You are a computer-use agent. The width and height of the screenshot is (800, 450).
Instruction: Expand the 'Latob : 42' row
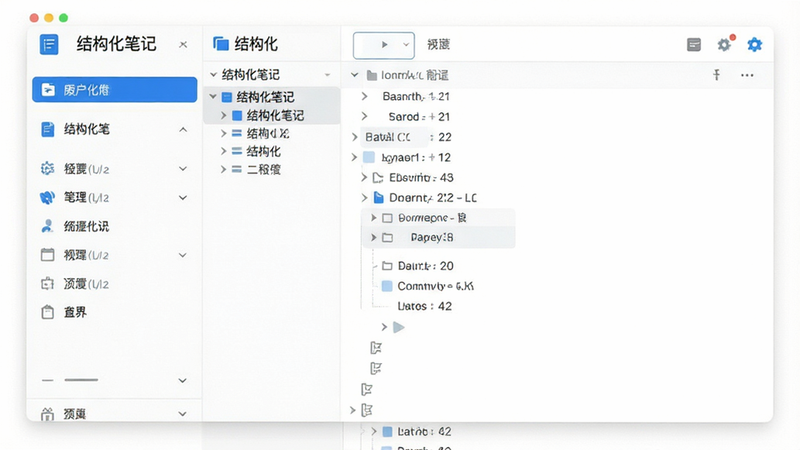[373, 432]
